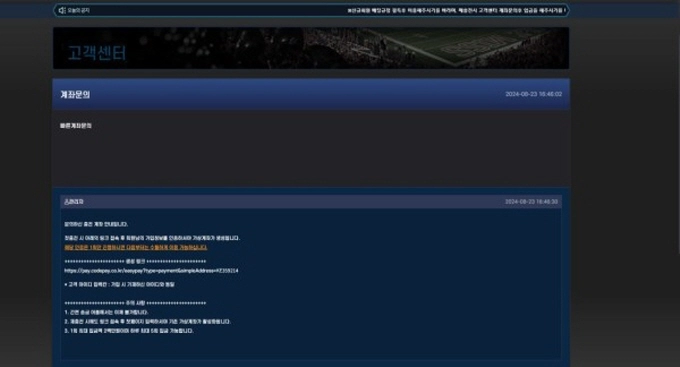Open the orange underlined notice link
This screenshot has width=680, height=367.
136,247
